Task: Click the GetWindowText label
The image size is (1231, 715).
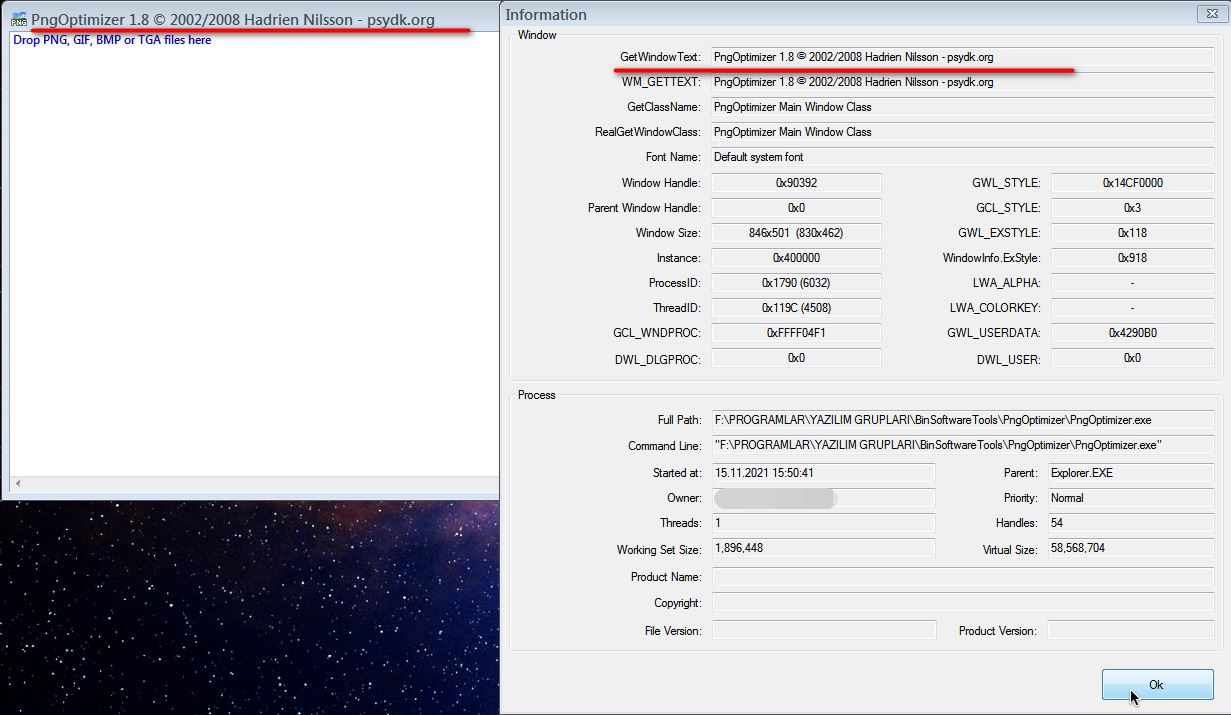Action: [660, 57]
